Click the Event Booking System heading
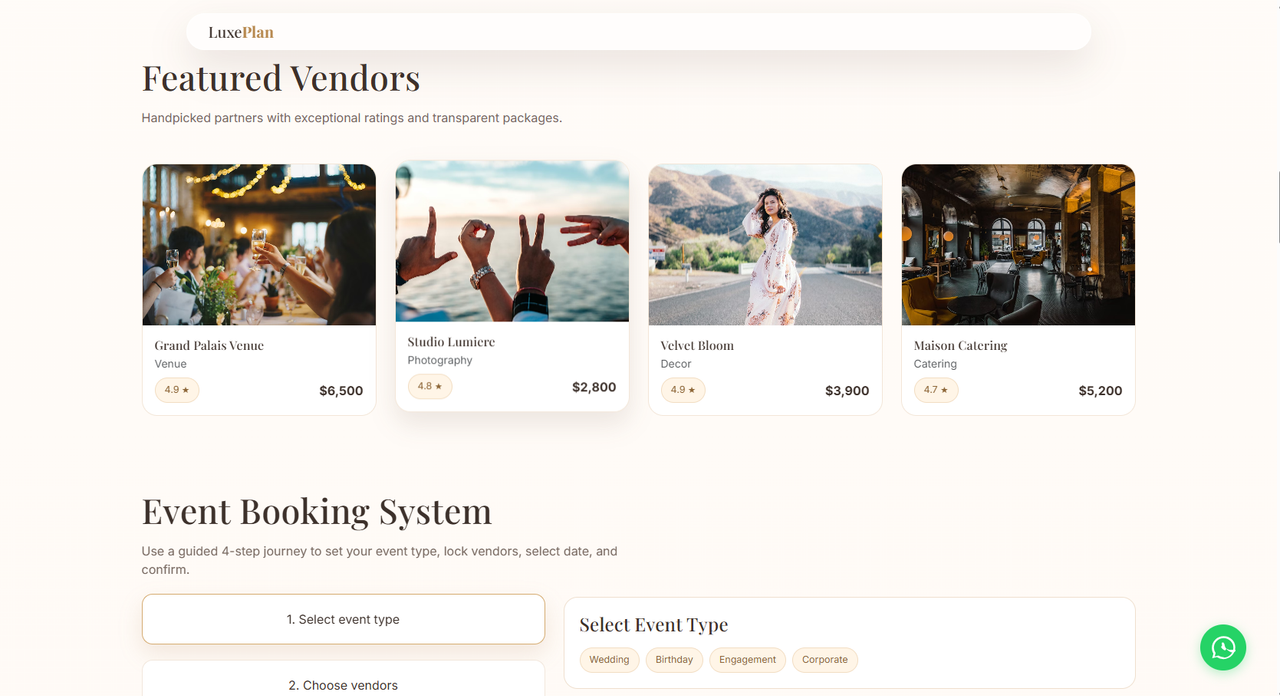Viewport: 1280px width, 696px height. [317, 511]
